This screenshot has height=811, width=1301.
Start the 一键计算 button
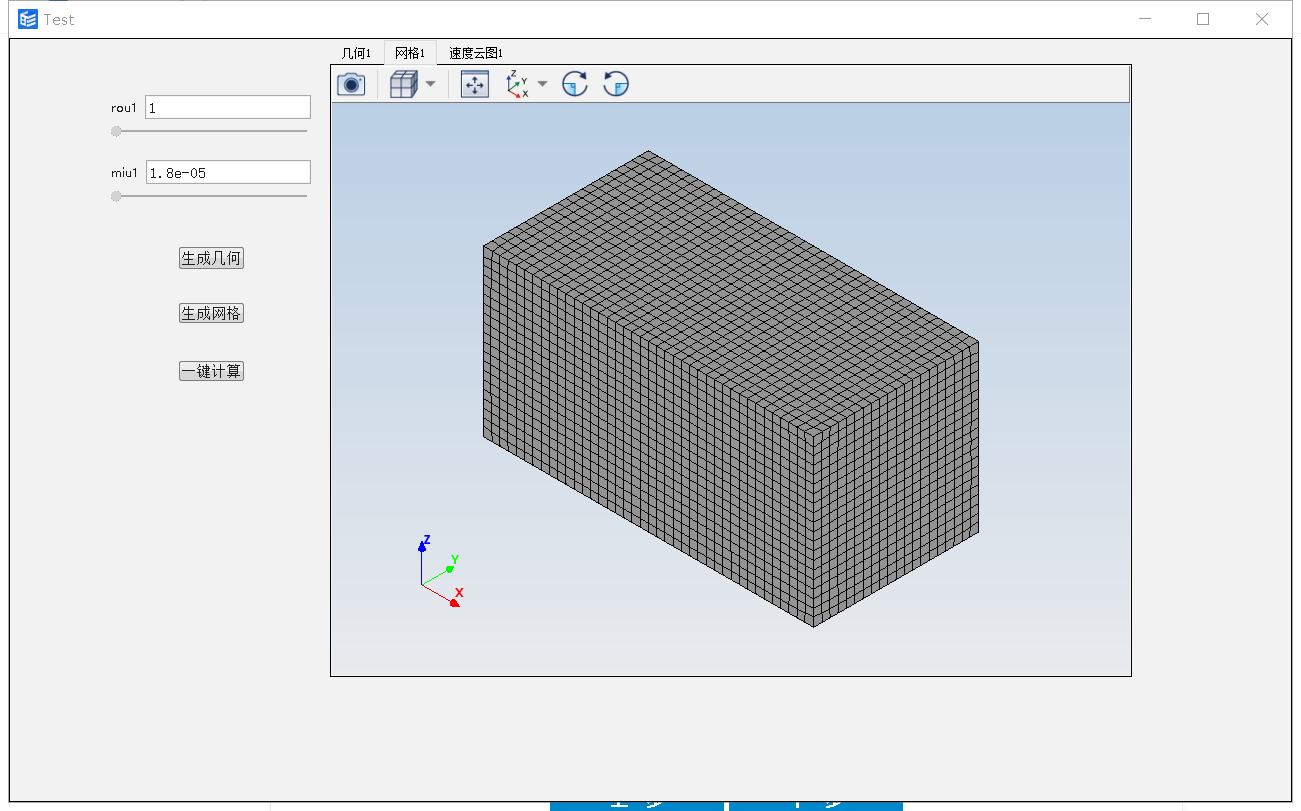tap(211, 371)
